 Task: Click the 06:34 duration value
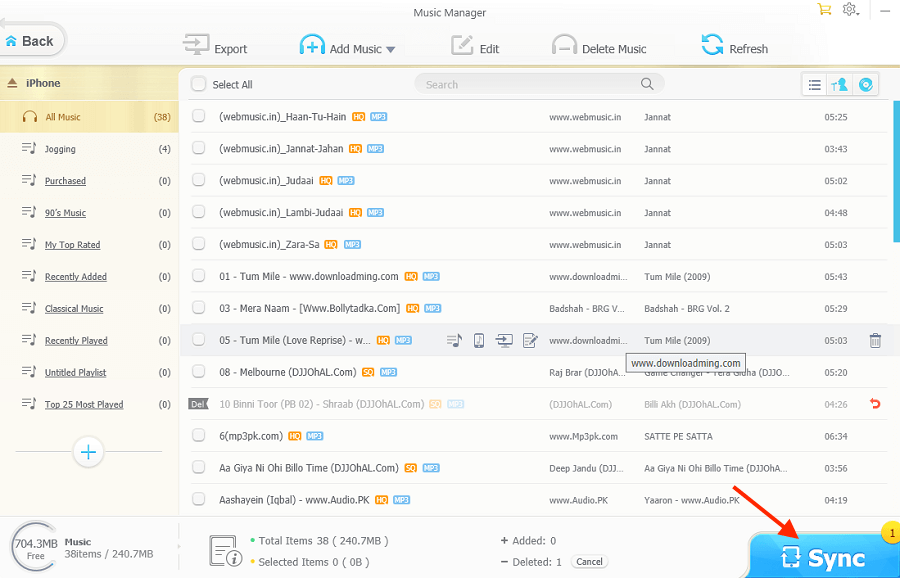coord(836,437)
